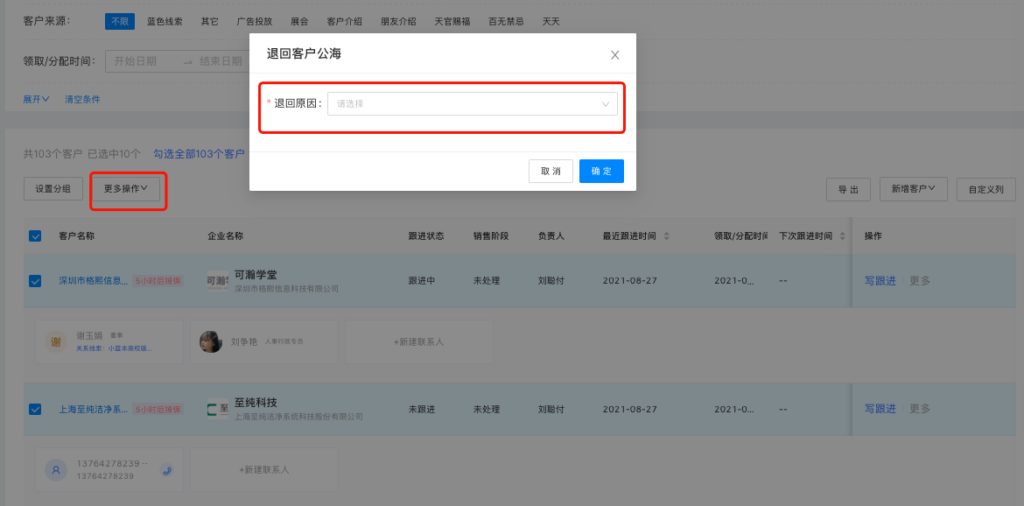Open the 新增客户 dropdown button

913,188
